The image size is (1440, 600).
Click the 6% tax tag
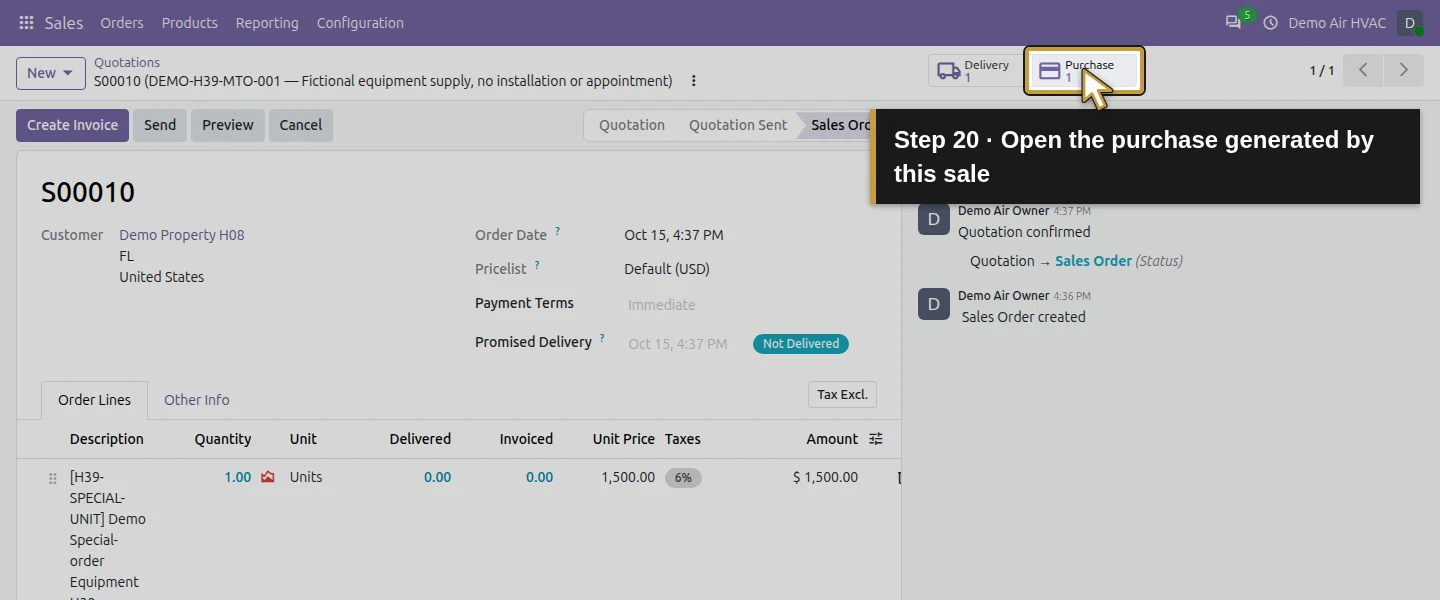tap(683, 478)
